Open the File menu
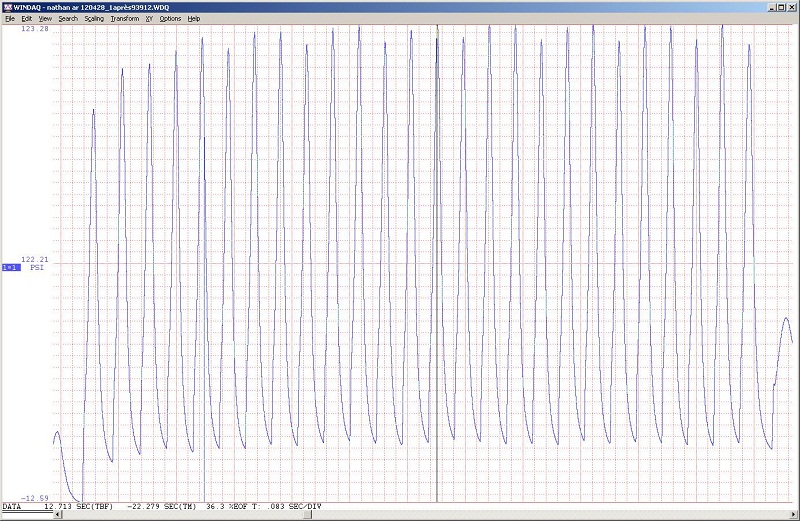The image size is (800, 521). pos(9,18)
